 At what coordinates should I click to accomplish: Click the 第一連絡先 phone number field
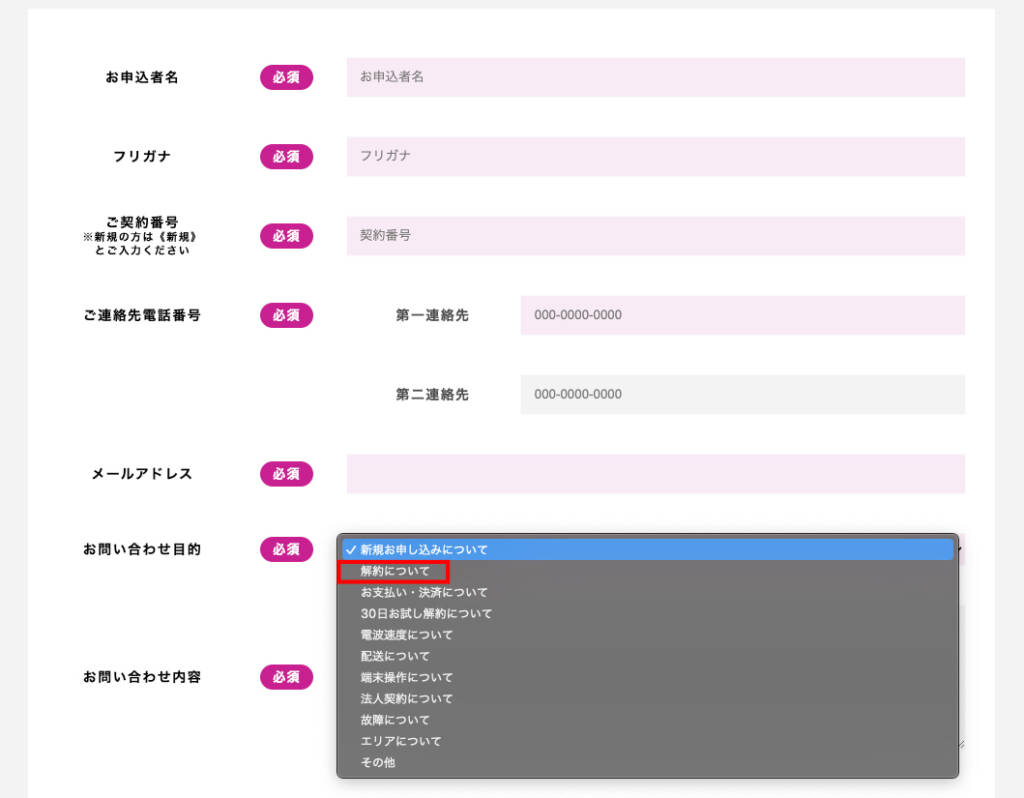743,315
